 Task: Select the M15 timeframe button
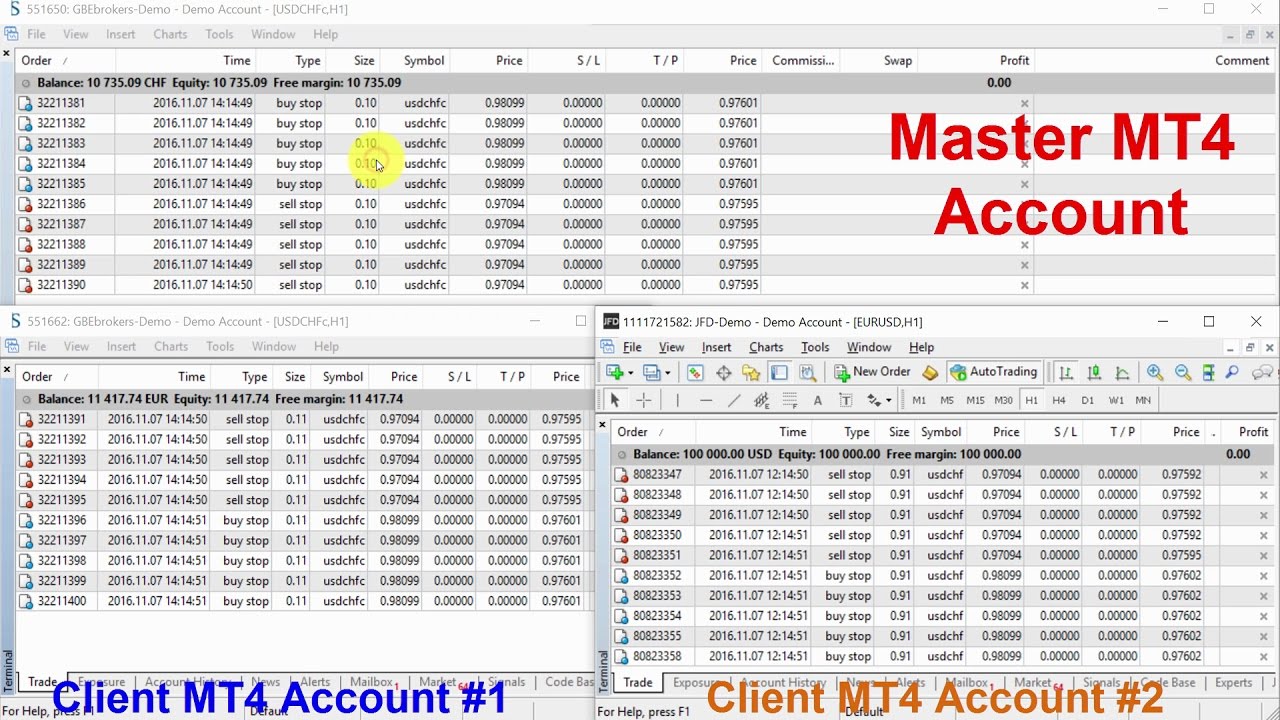coord(975,400)
